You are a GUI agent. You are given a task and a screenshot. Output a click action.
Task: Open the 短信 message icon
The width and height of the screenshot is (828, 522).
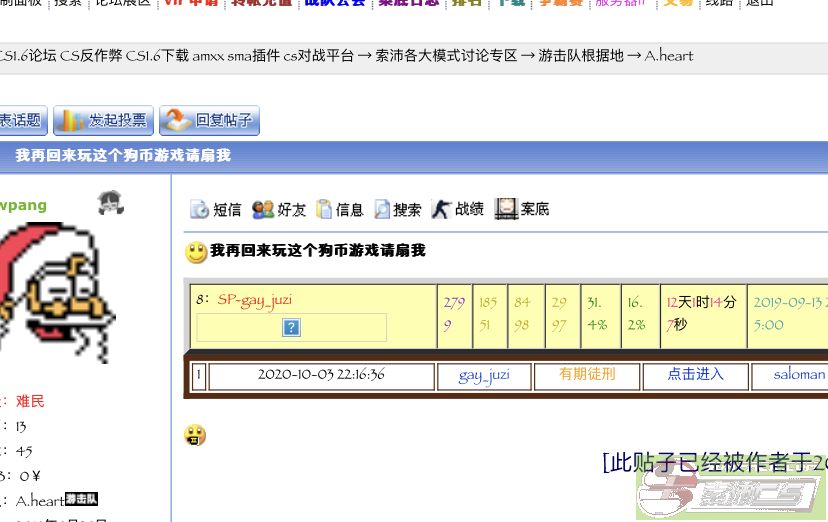[199, 209]
